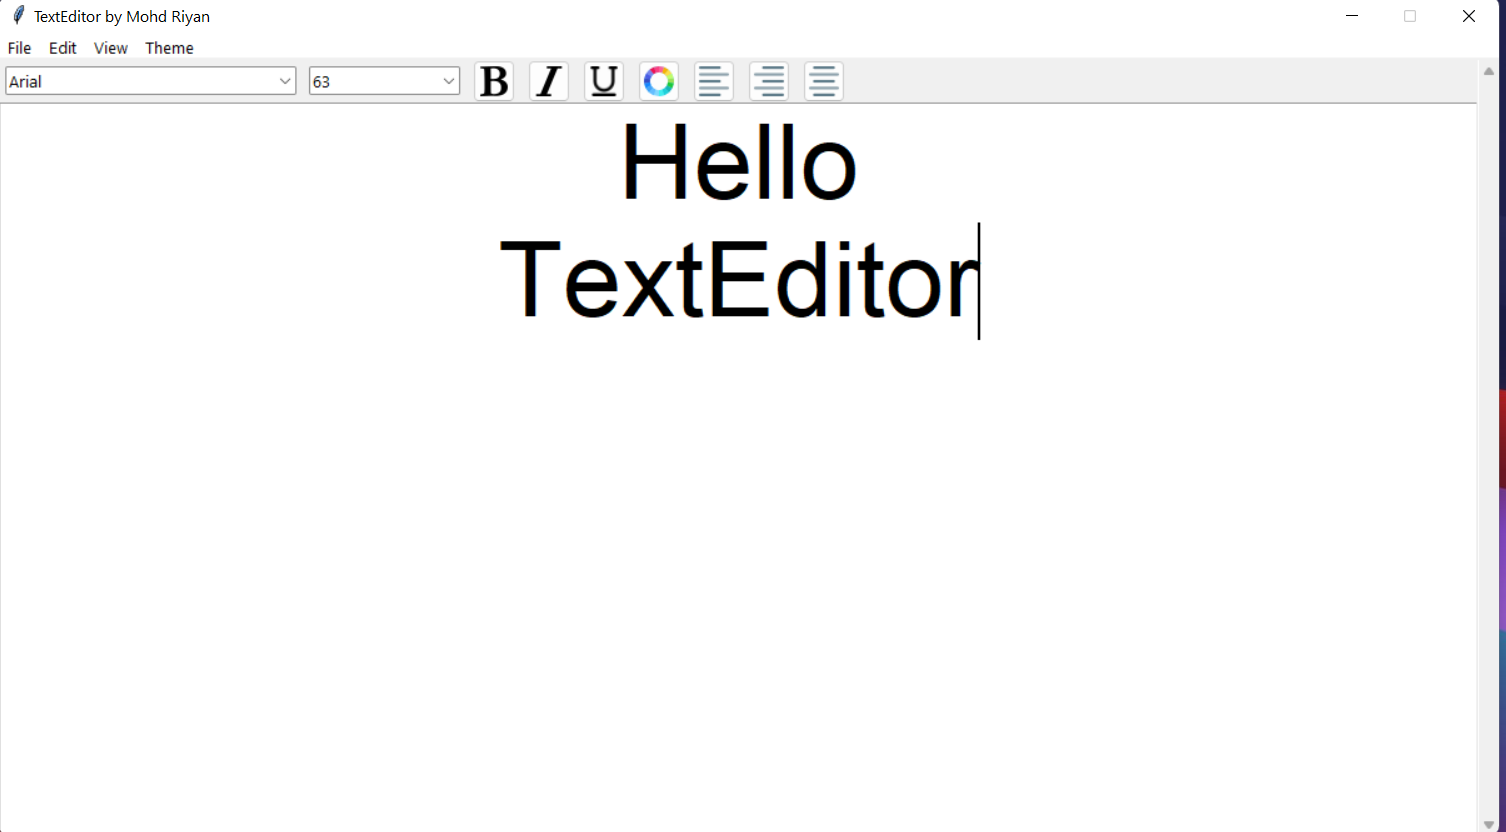Open the Theme menu
Viewport: 1506px width, 832px height.
[168, 47]
